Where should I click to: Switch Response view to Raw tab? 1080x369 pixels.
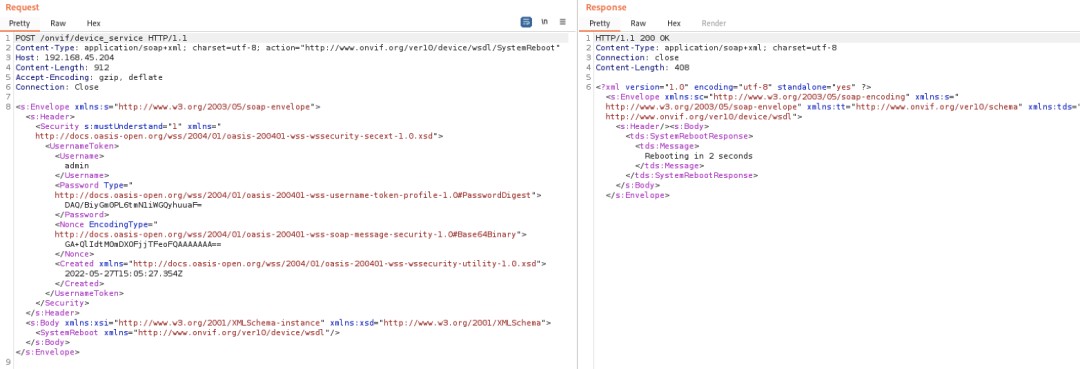pyautogui.click(x=638, y=23)
